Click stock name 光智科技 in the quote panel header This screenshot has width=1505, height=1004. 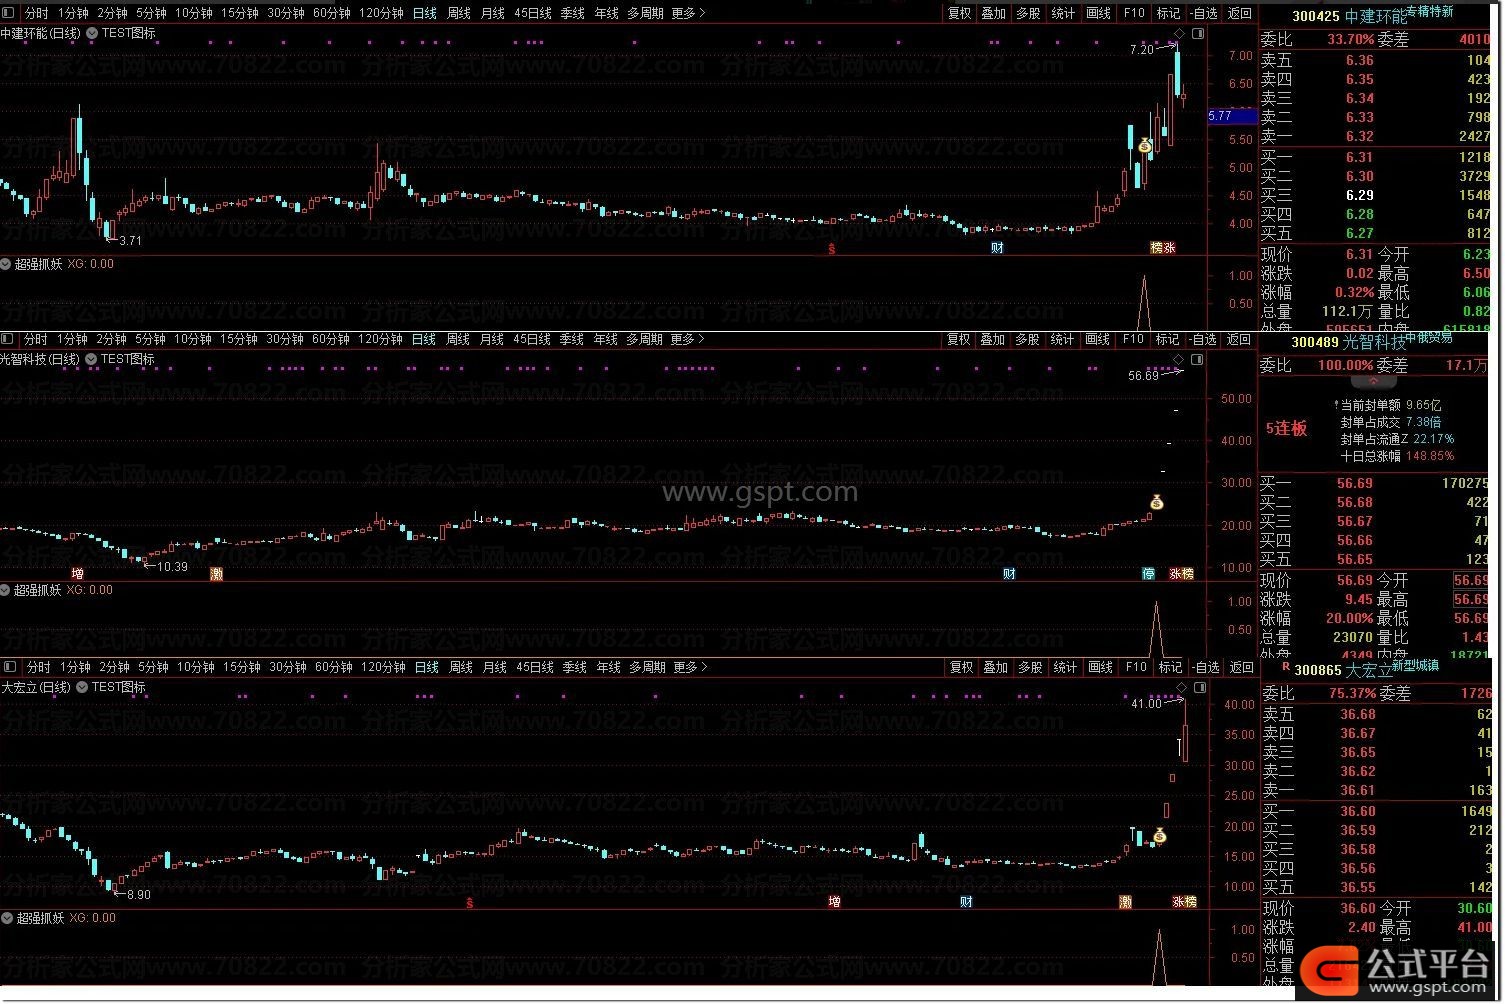pos(1374,342)
